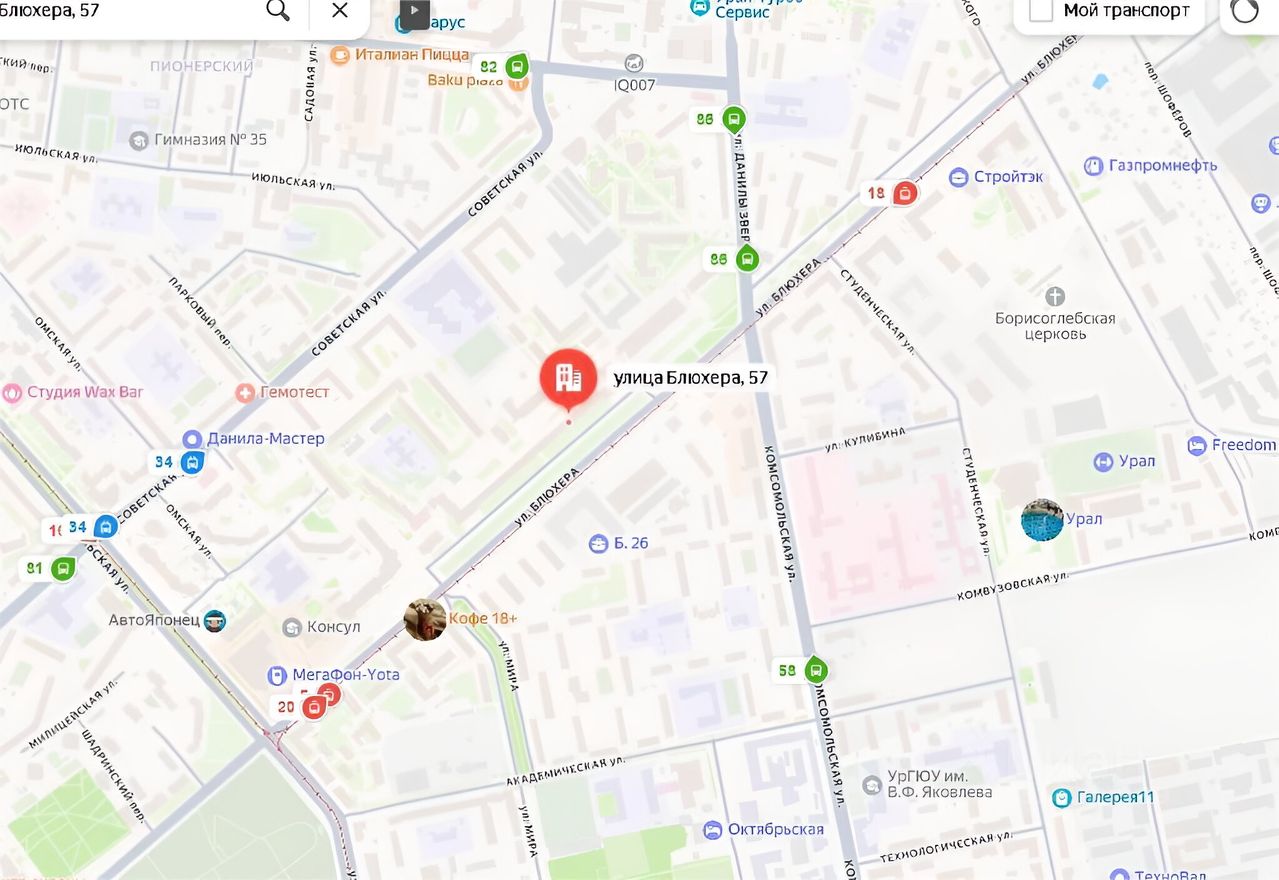
Task: Click the Галерея11 shopping marker
Action: coord(1062,798)
